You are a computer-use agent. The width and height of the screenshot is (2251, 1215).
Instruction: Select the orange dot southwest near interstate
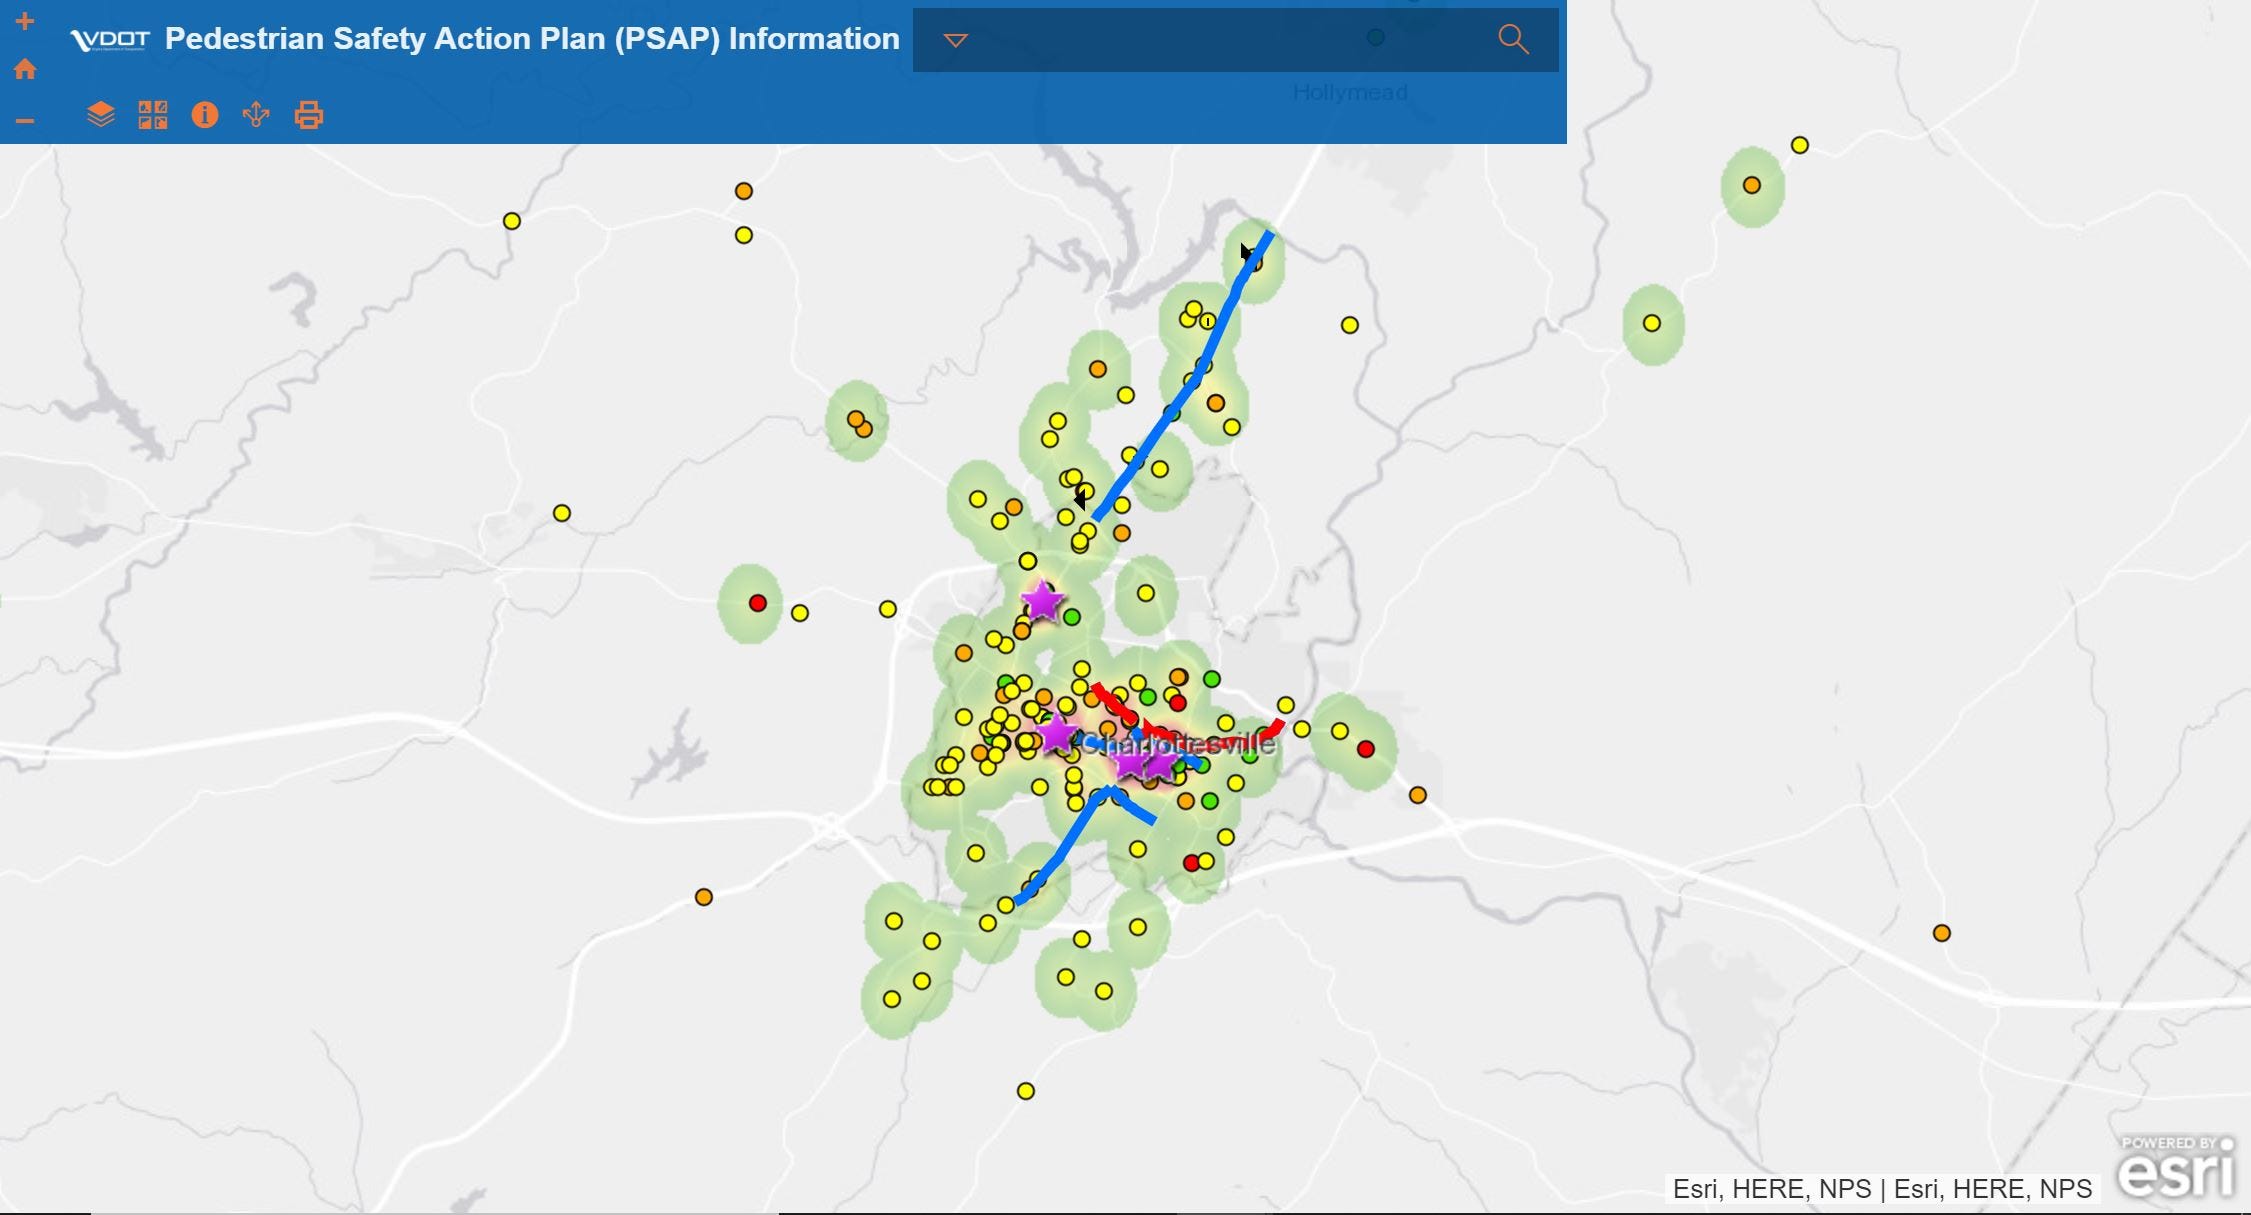704,897
